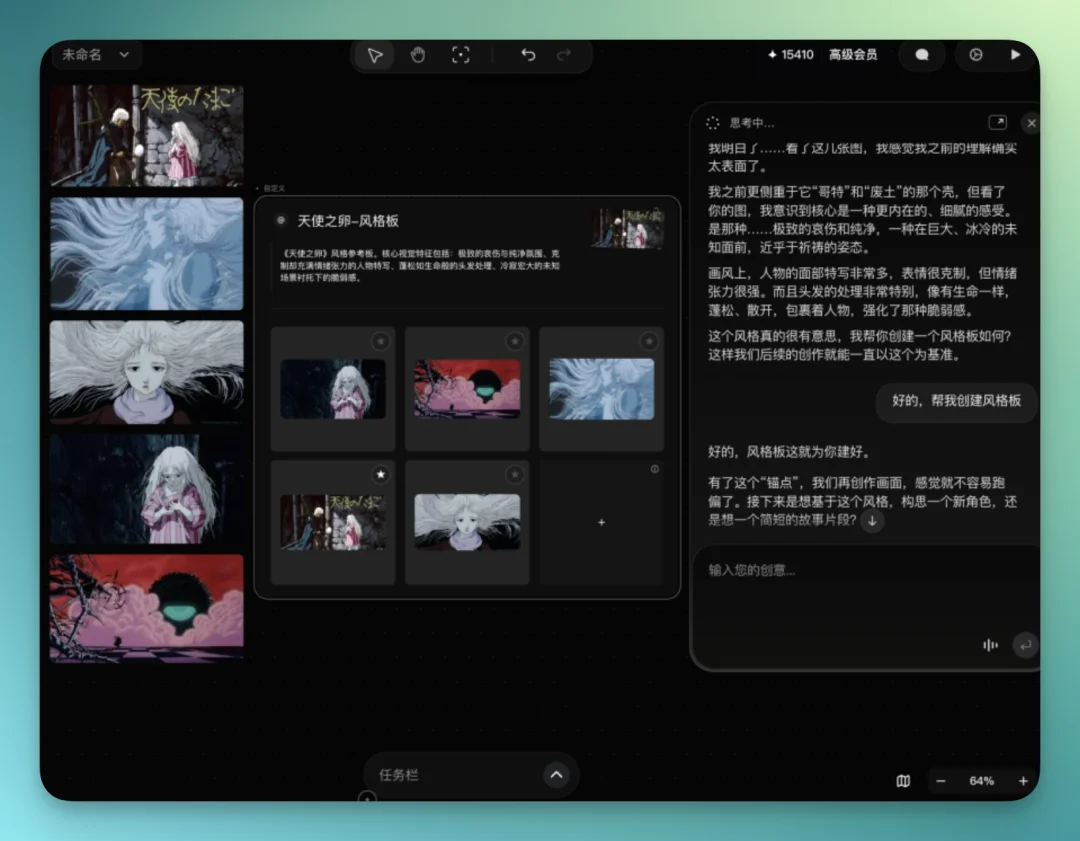Start voice input with the waveform icon
The height and width of the screenshot is (841, 1080).
[989, 645]
